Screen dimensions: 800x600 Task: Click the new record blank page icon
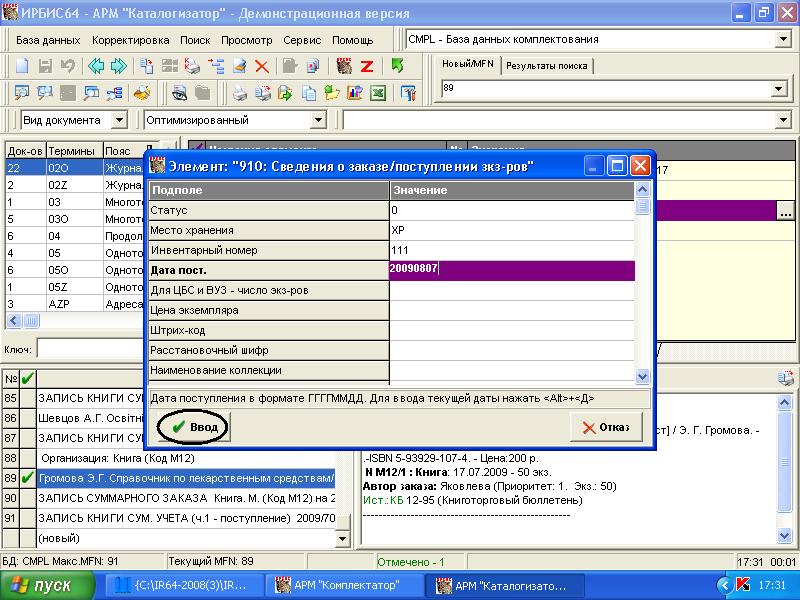(22, 67)
